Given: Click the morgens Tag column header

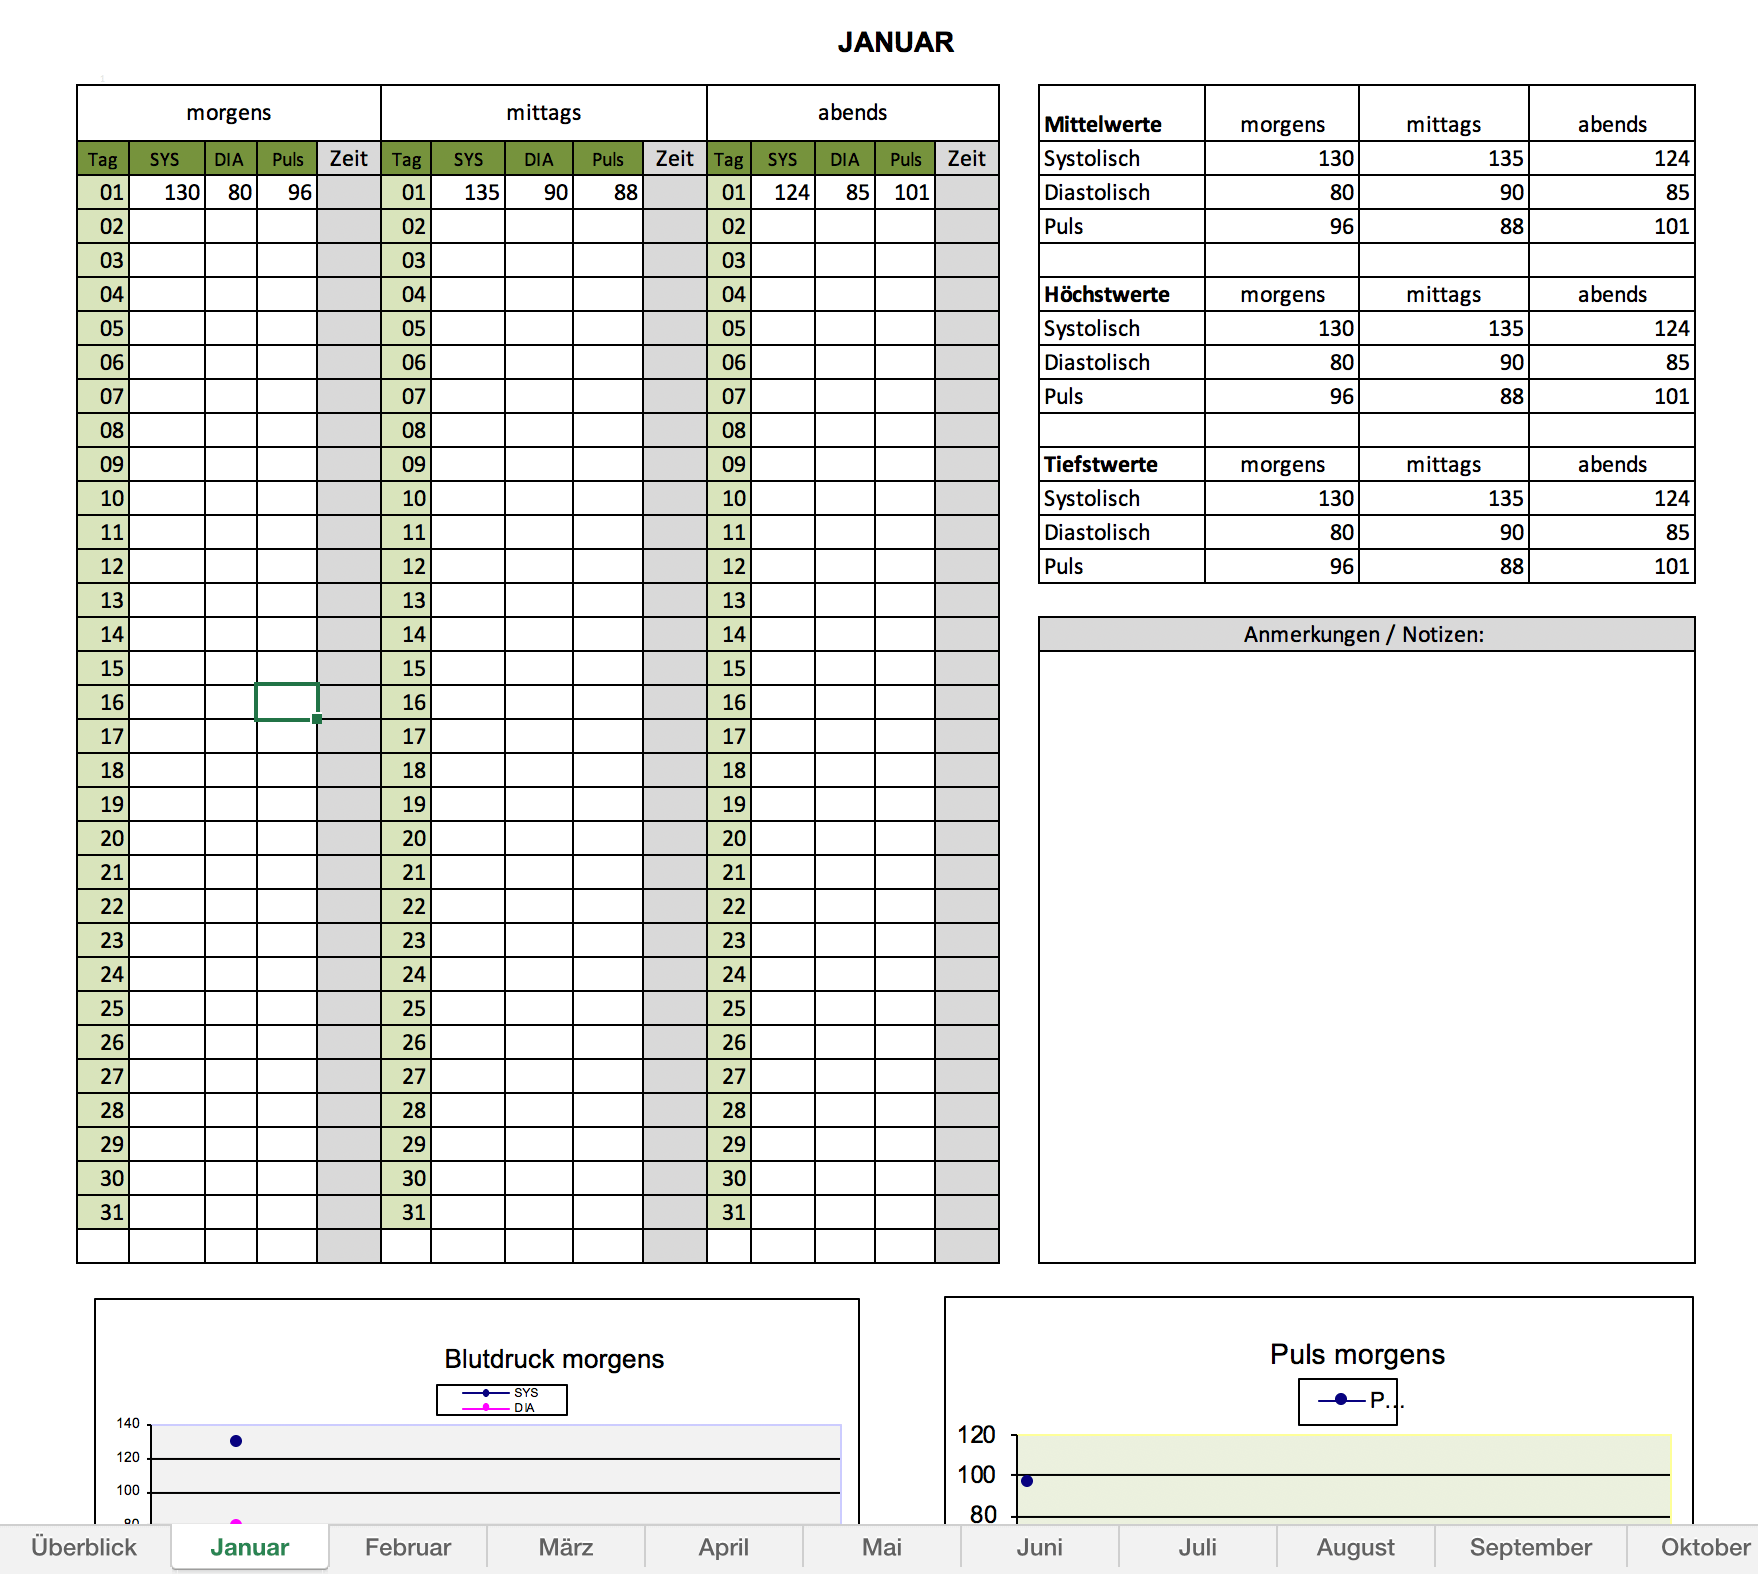Looking at the screenshot, I should [103, 158].
